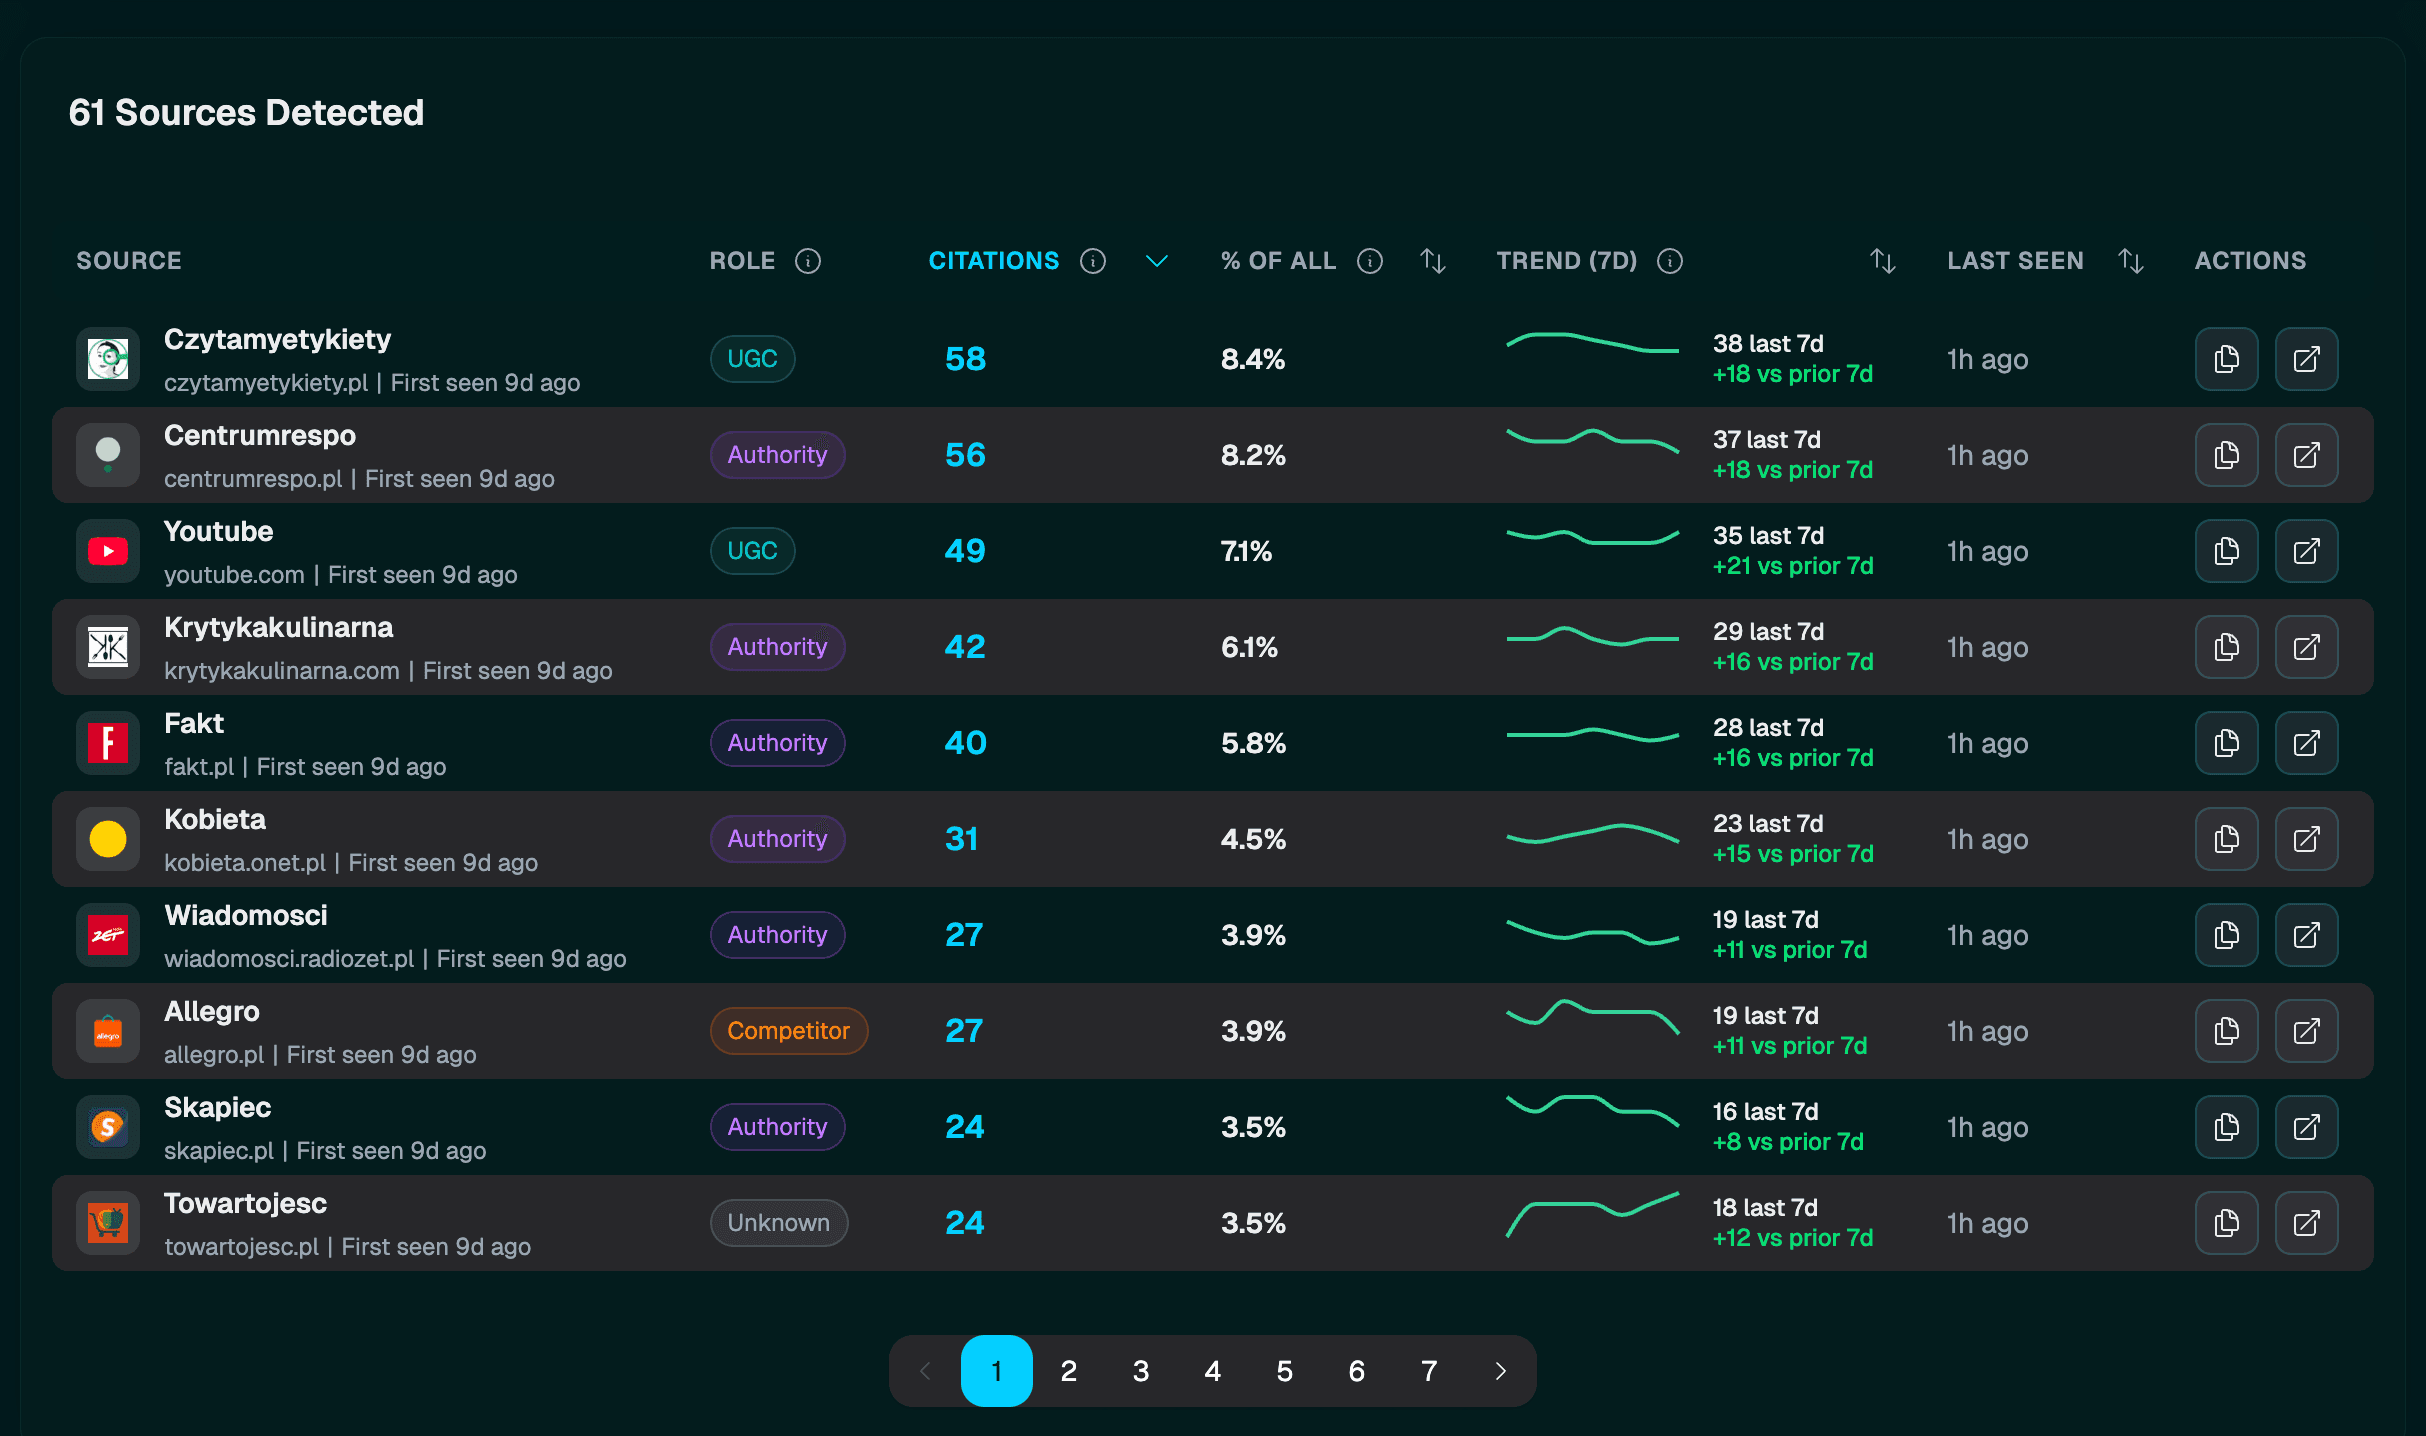The height and width of the screenshot is (1436, 2426).
Task: Click the Competitor badge on Allegro row
Action: click(x=789, y=1030)
